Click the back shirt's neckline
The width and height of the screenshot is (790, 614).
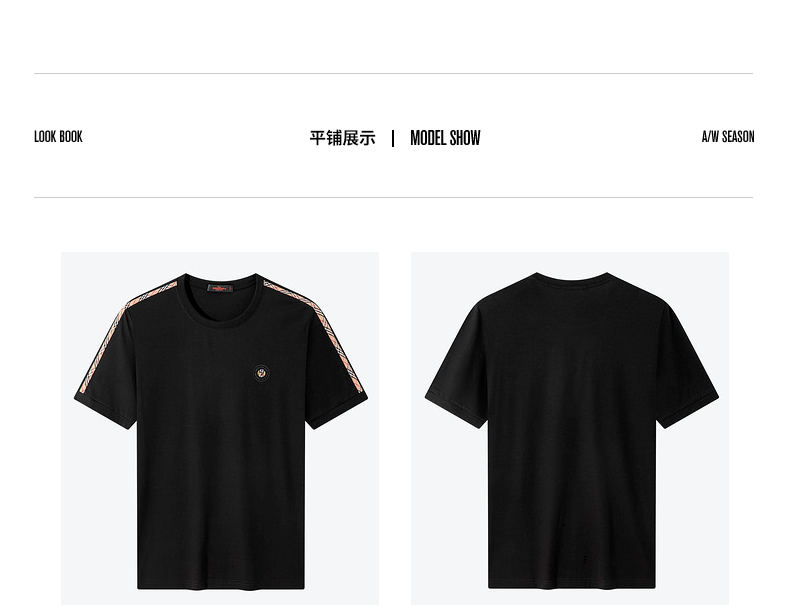pyautogui.click(x=572, y=278)
